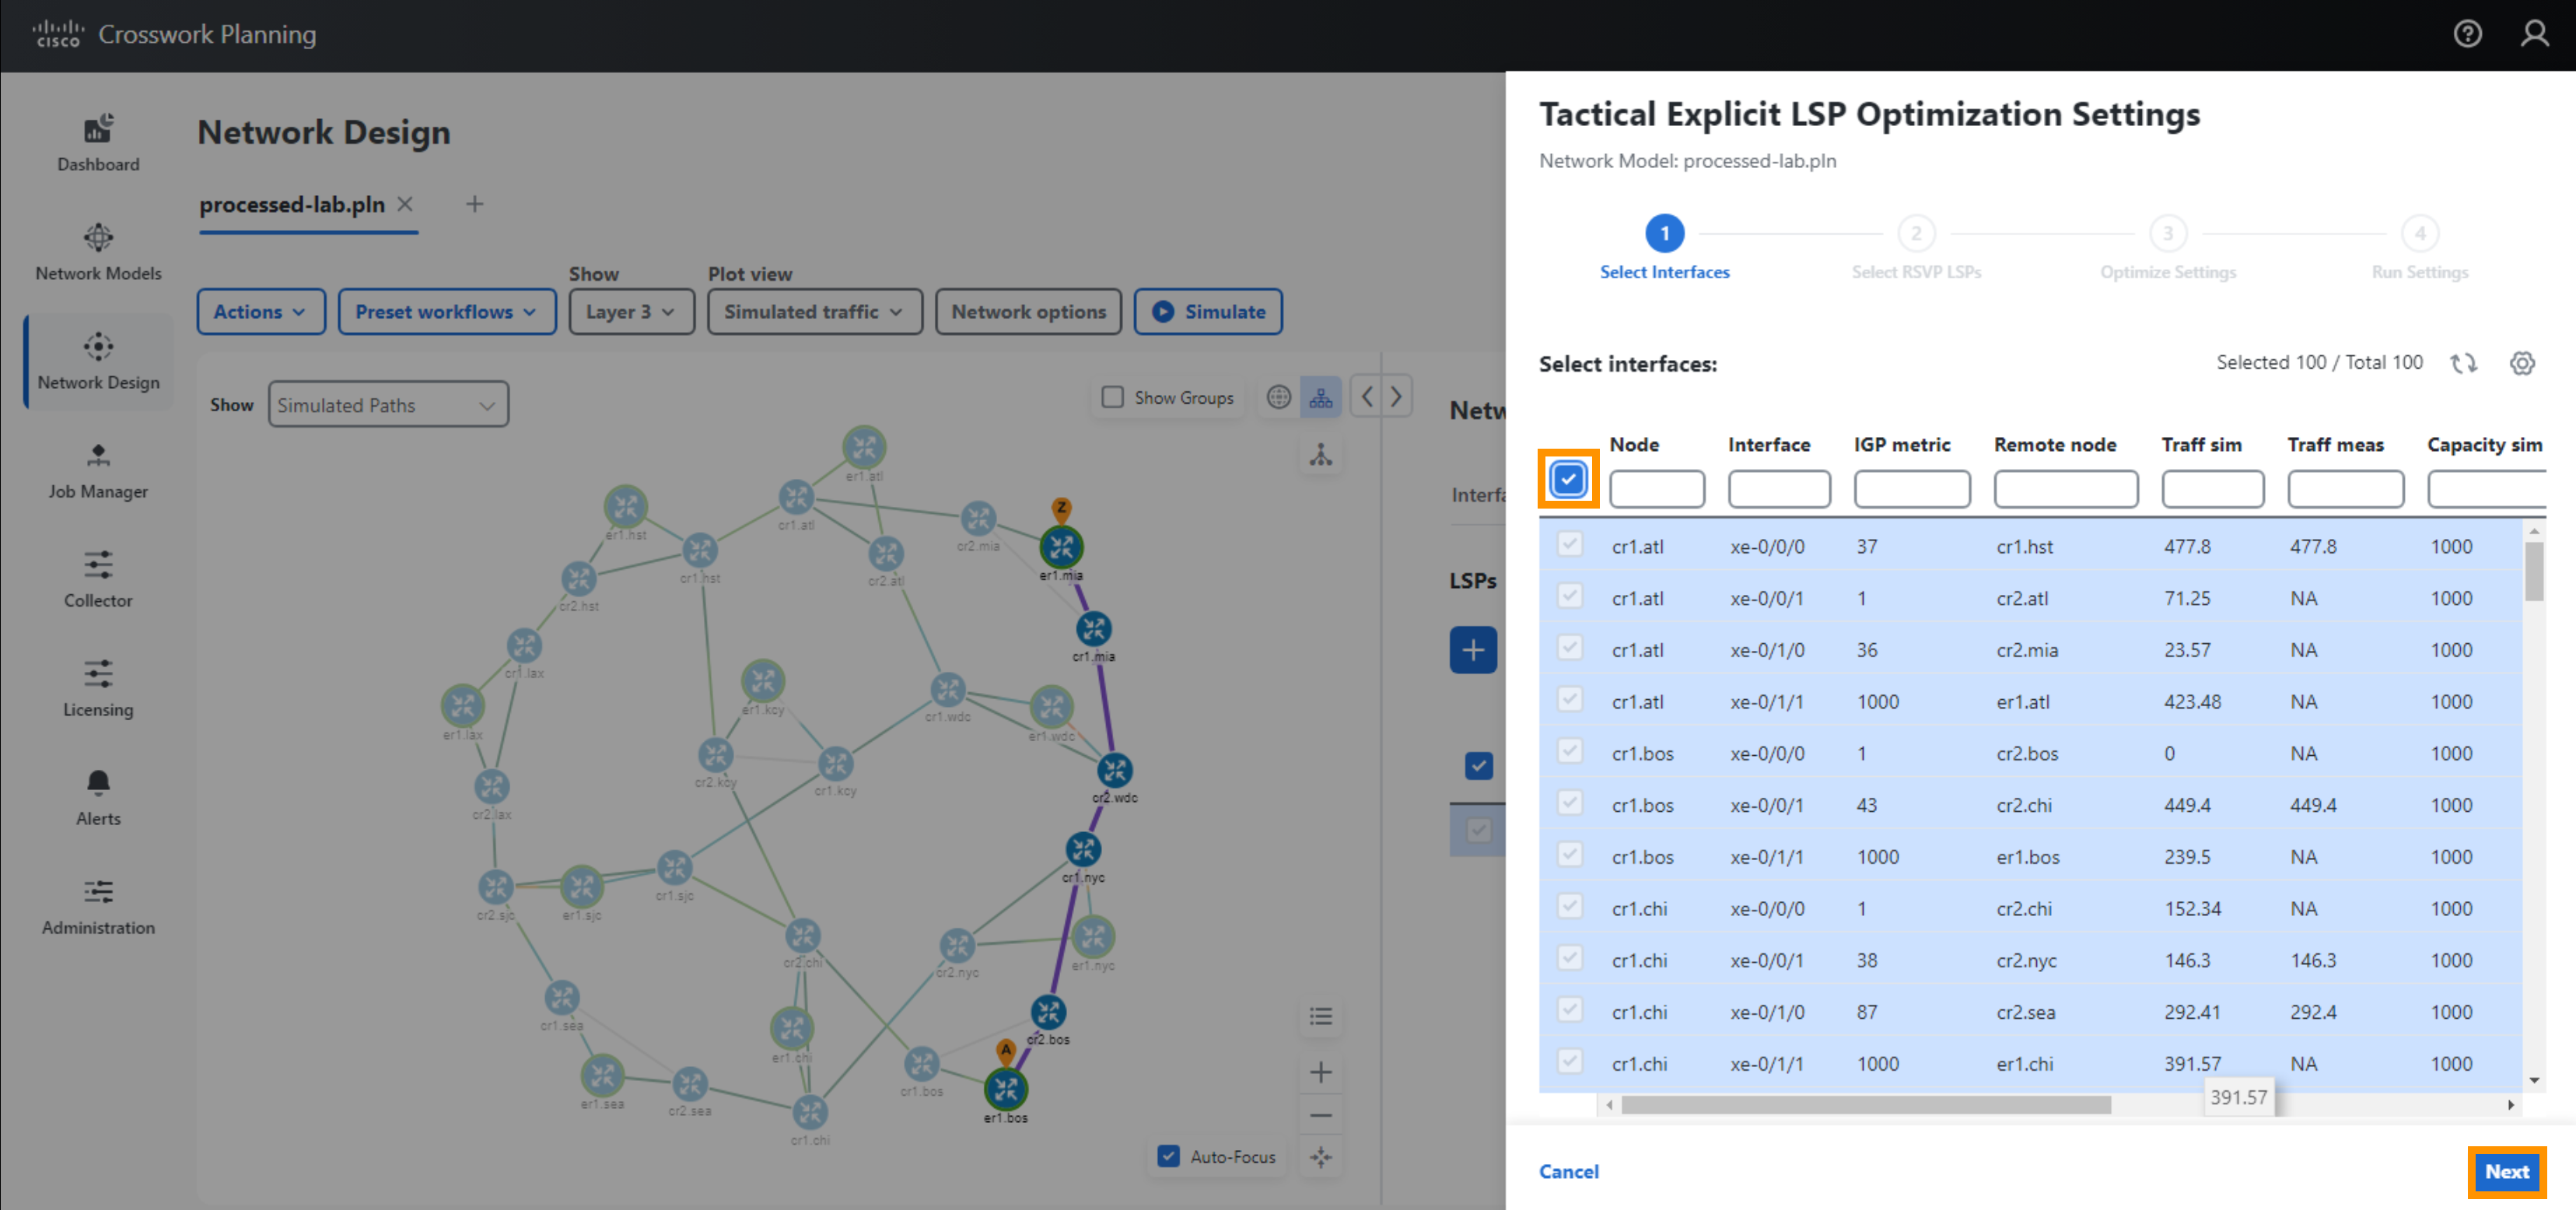Click the vertical table scrollbar thumb
Image resolution: width=2576 pixels, height=1210 pixels.
pos(2533,571)
